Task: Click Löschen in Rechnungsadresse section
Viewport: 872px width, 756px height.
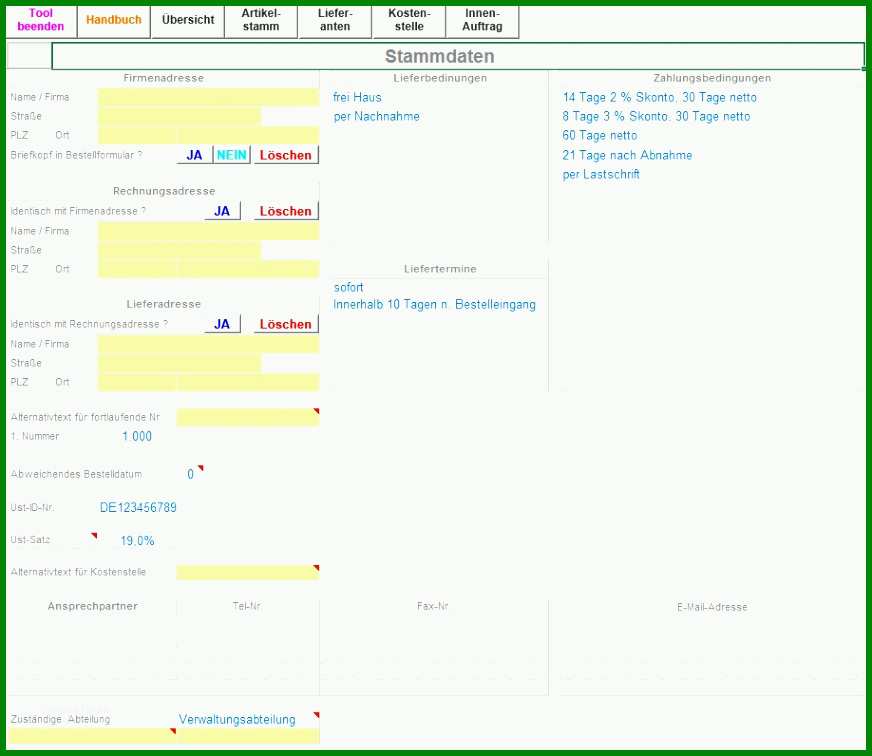Action: [x=286, y=211]
